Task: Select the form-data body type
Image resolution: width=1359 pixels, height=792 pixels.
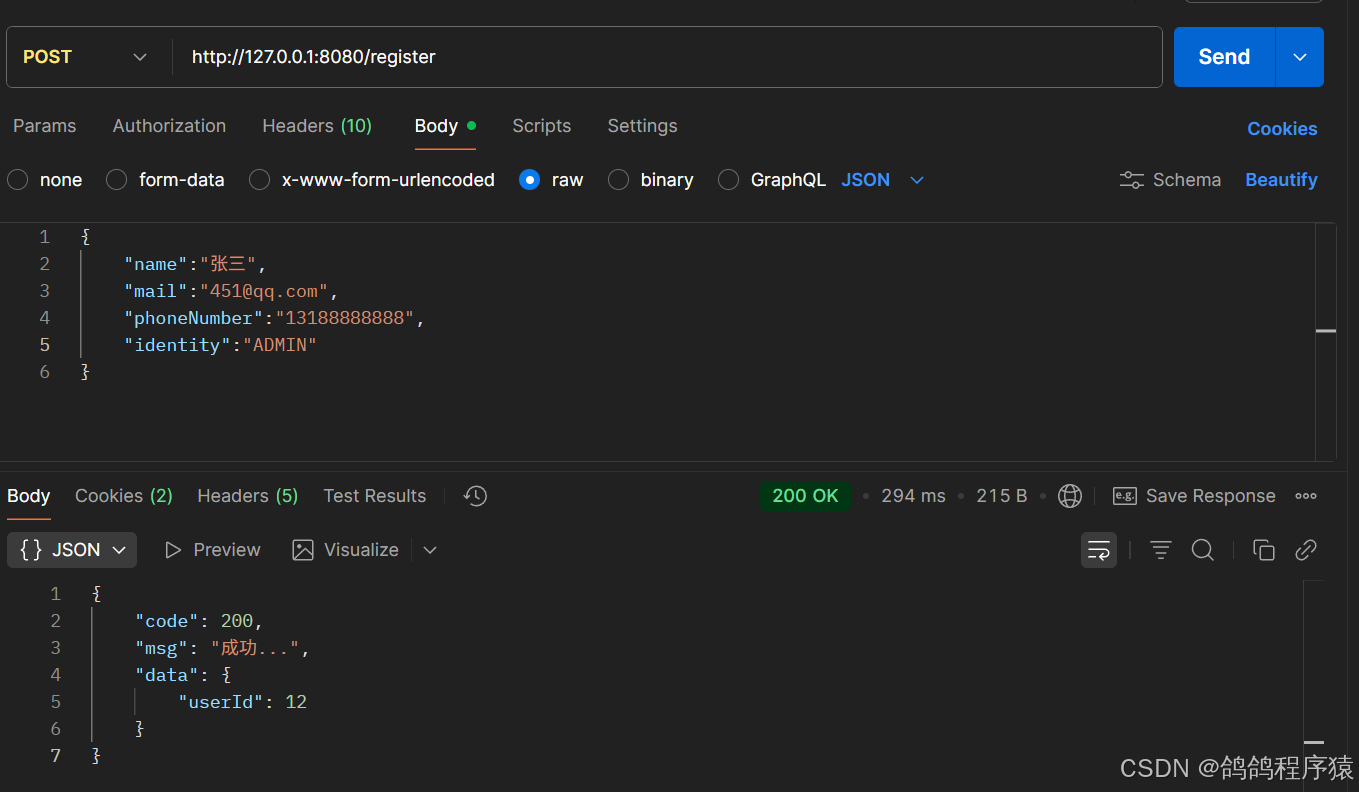Action: coord(165,180)
